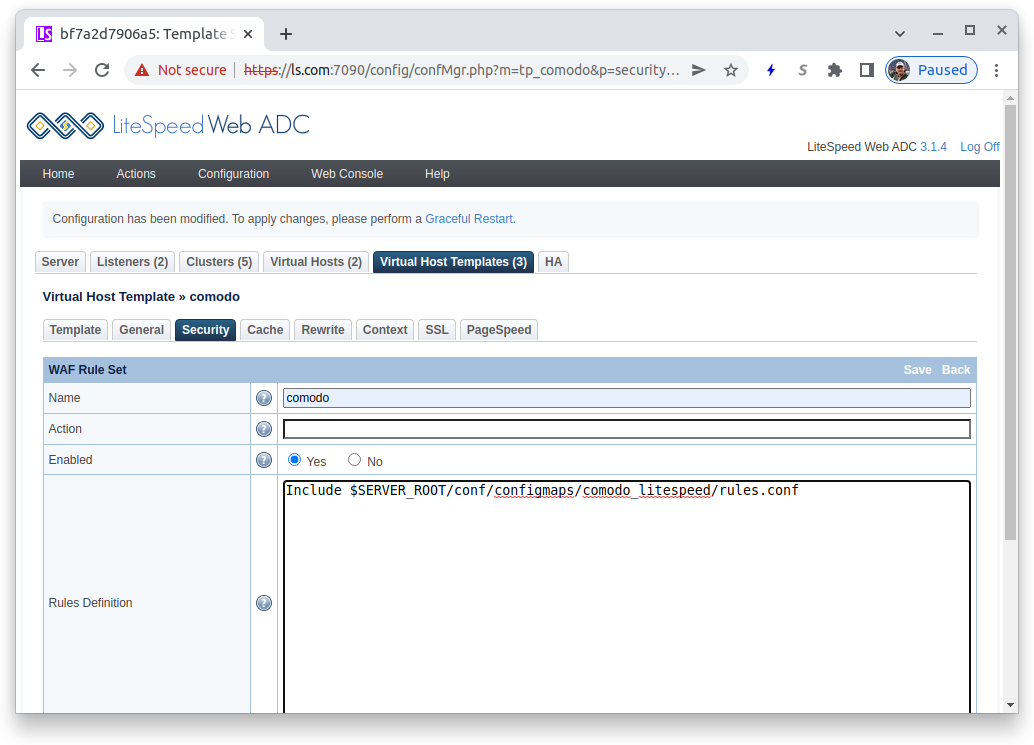Open the Configuration menu in navigation bar

click(233, 174)
